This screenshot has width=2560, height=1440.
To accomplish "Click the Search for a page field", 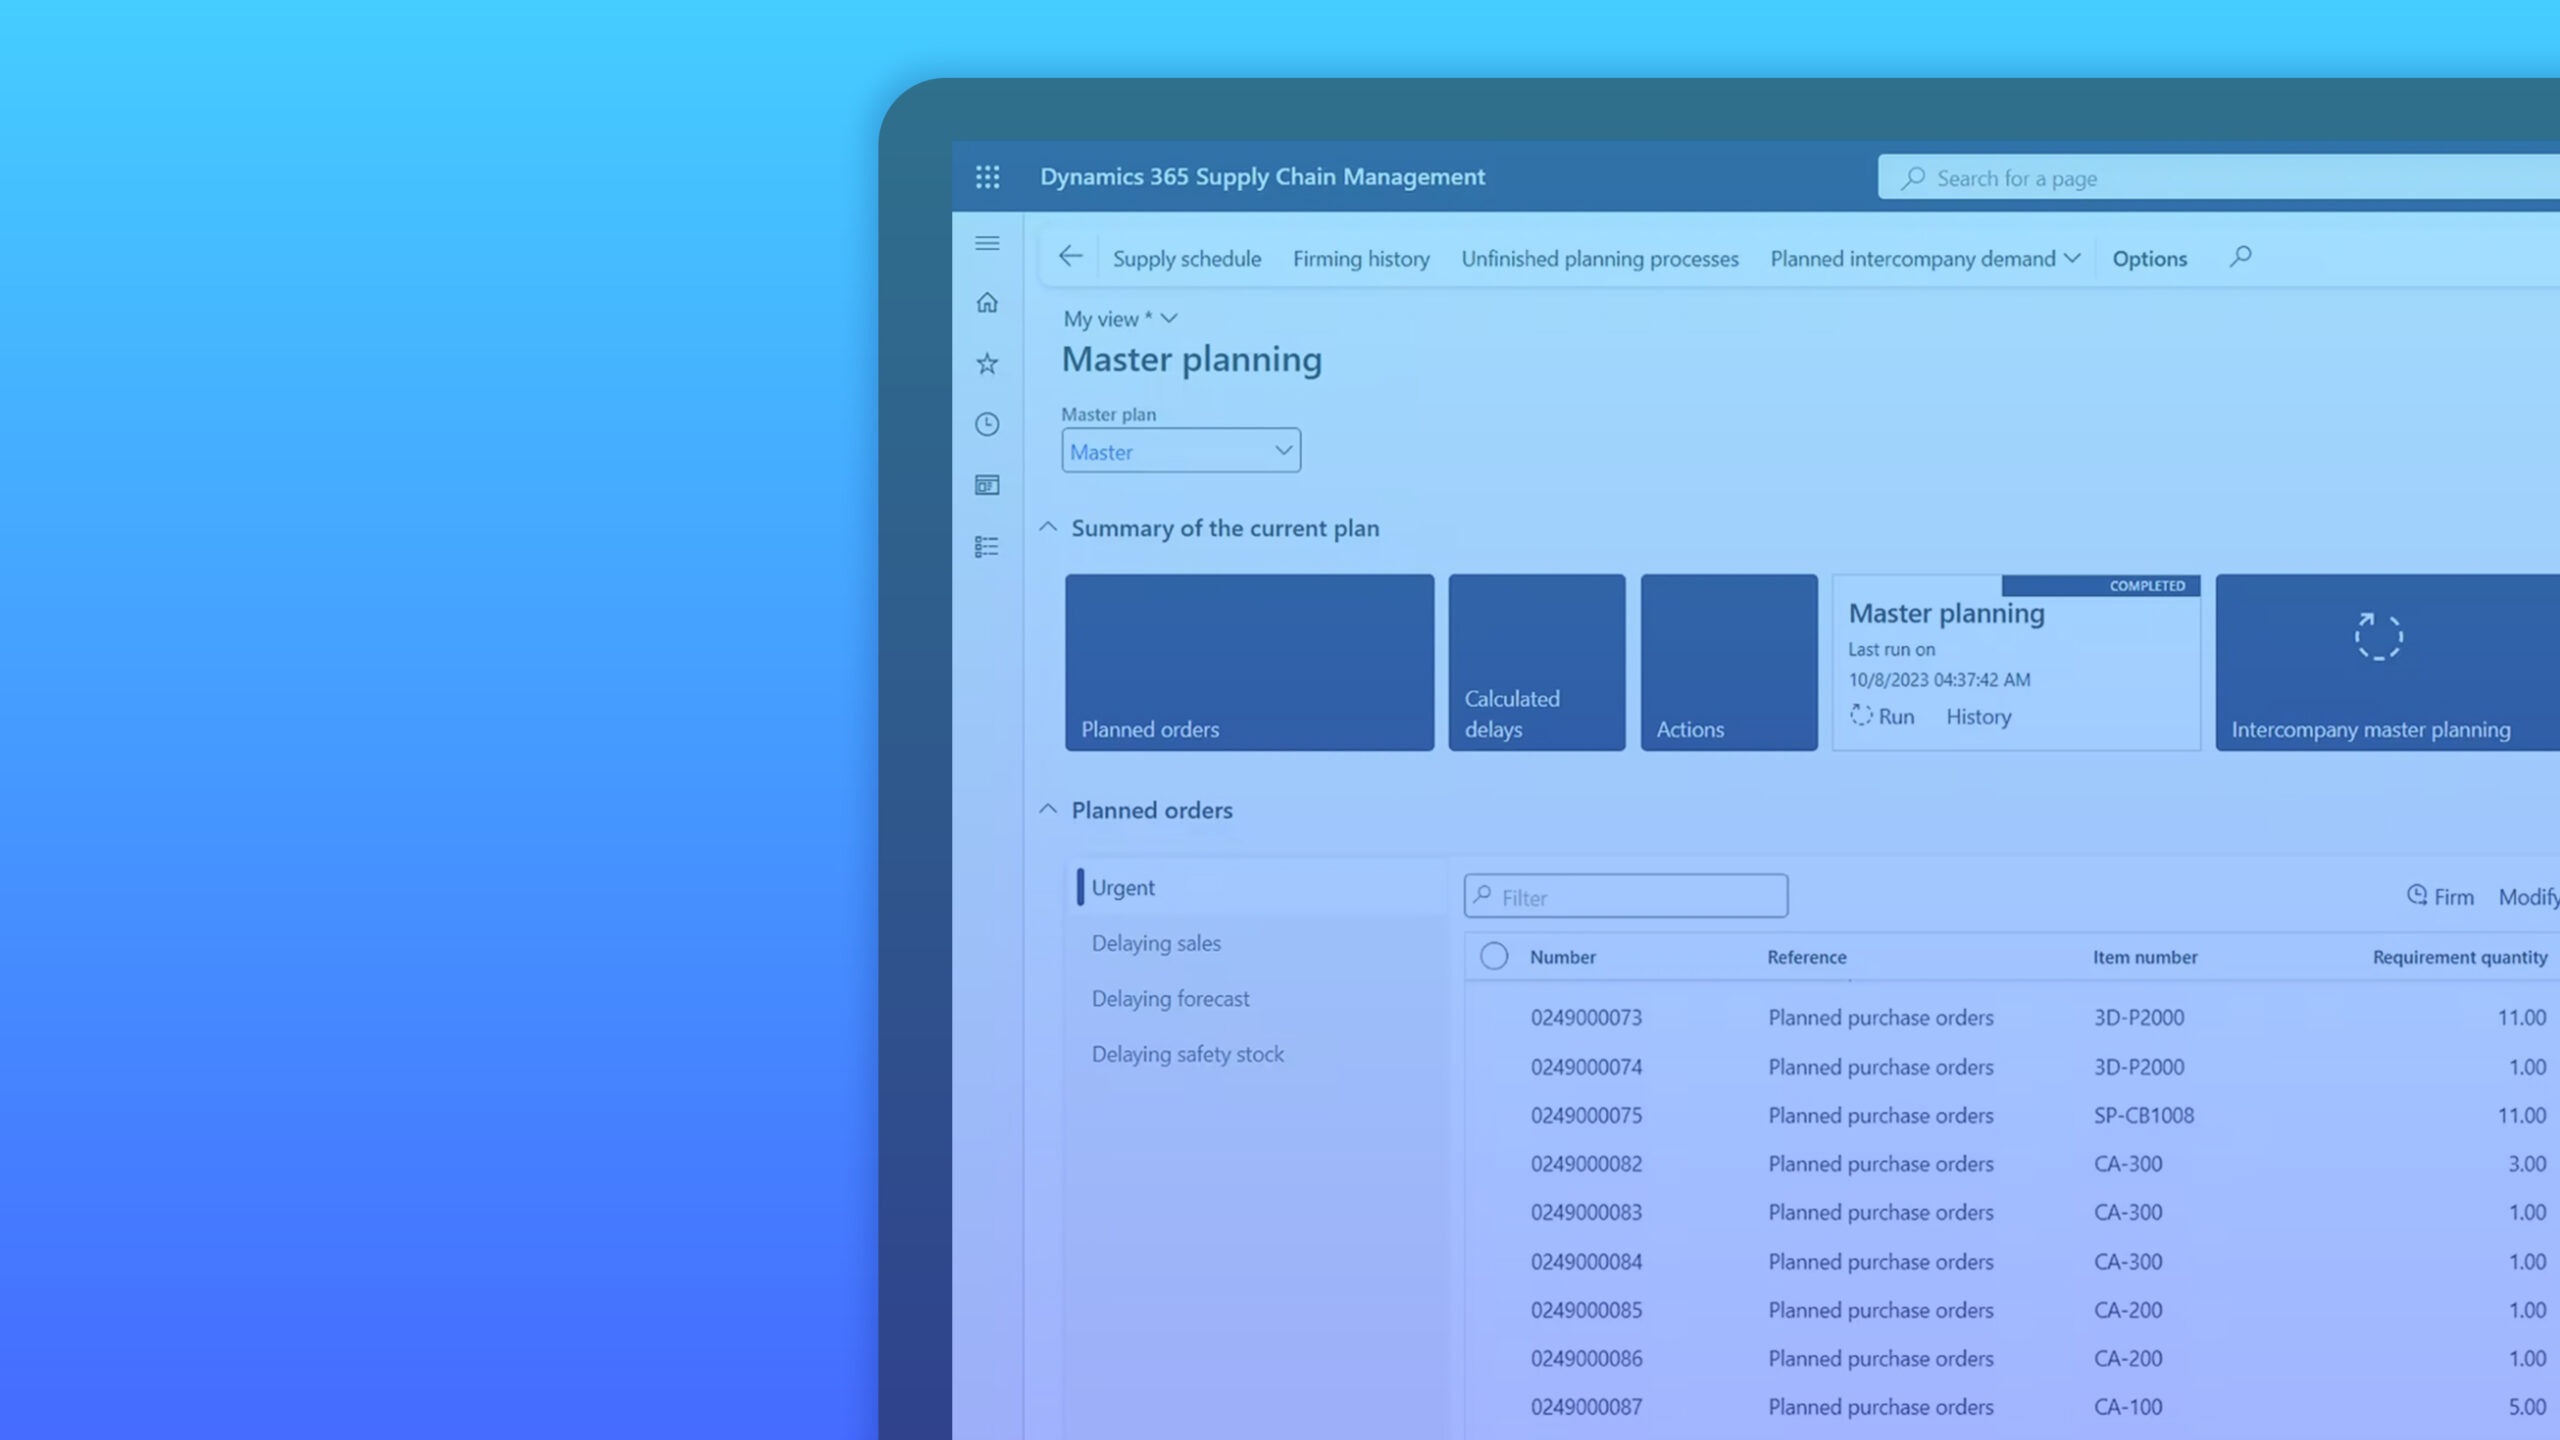I will [2218, 178].
